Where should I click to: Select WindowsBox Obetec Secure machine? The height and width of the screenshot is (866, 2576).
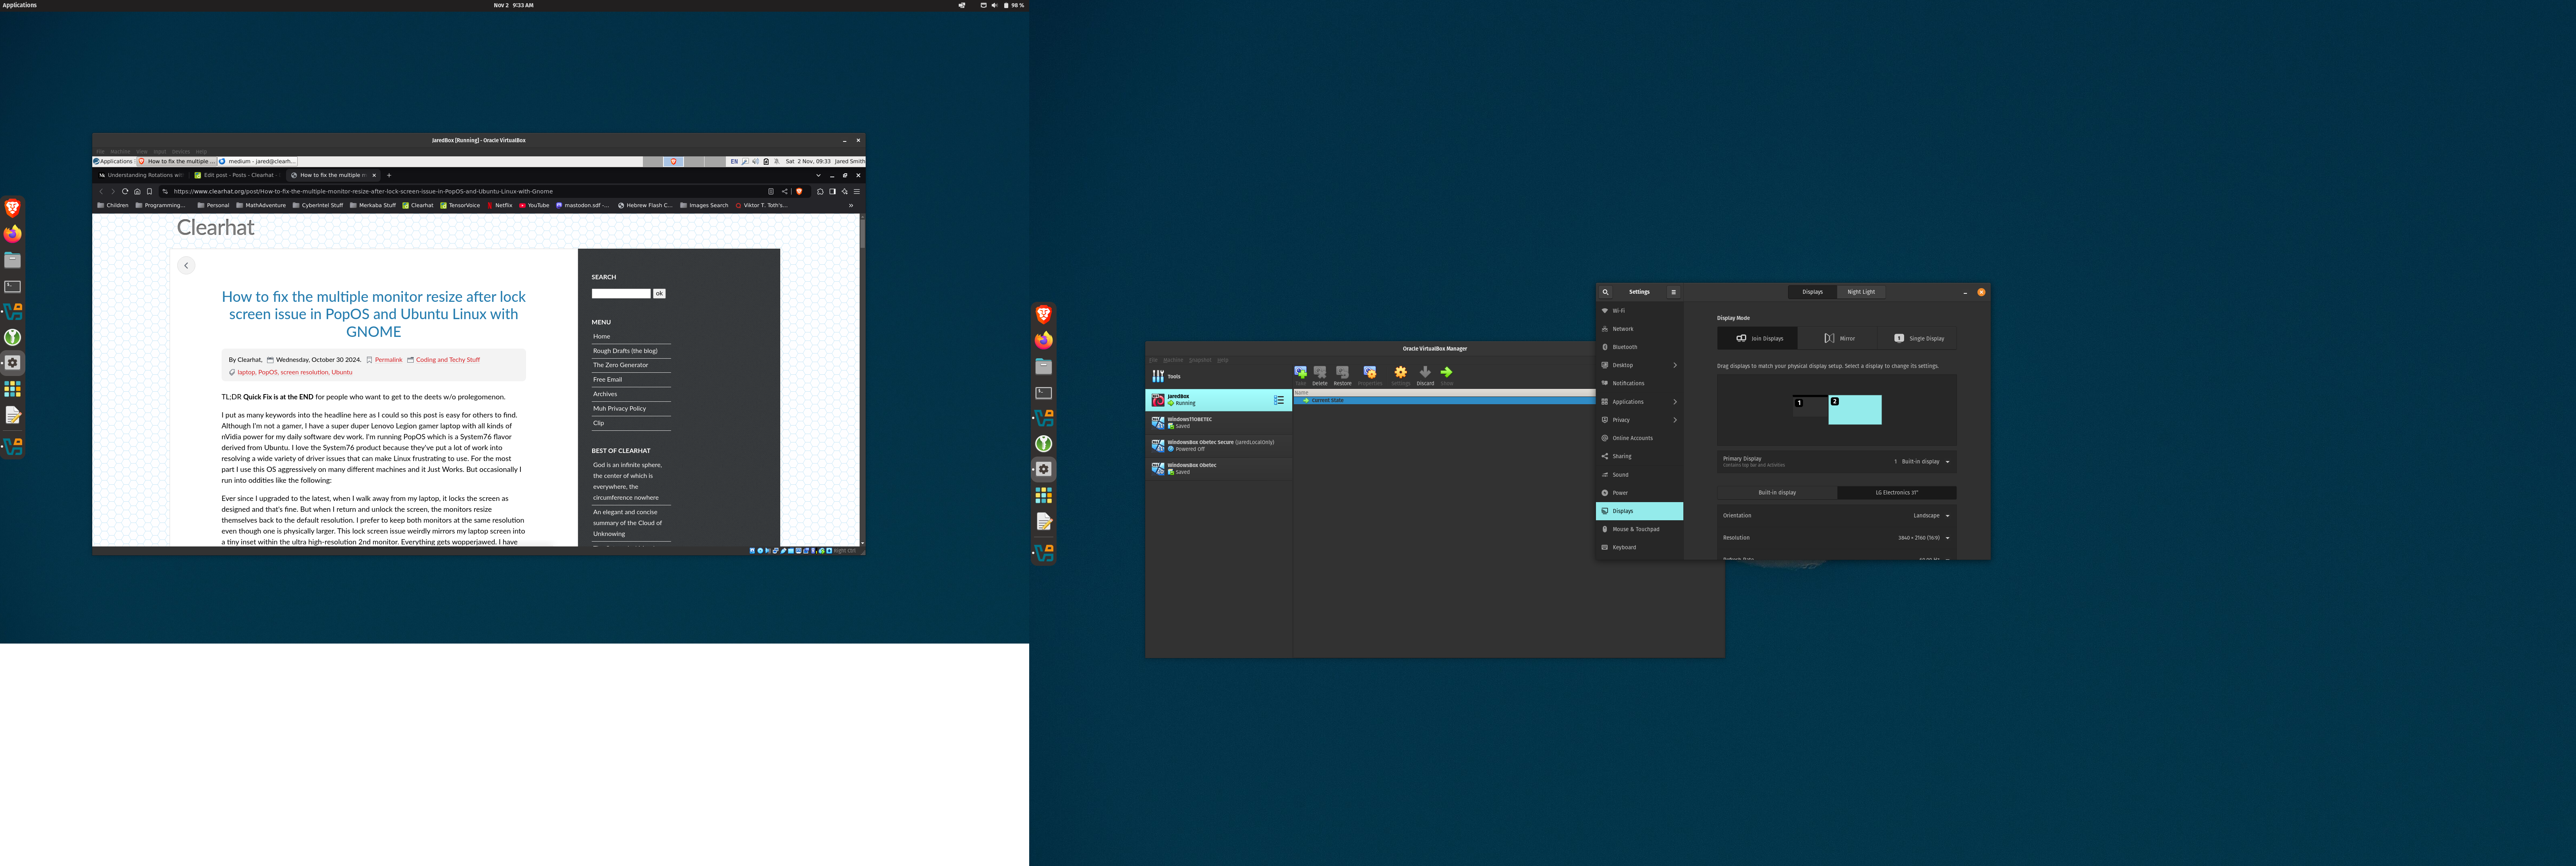click(1218, 446)
